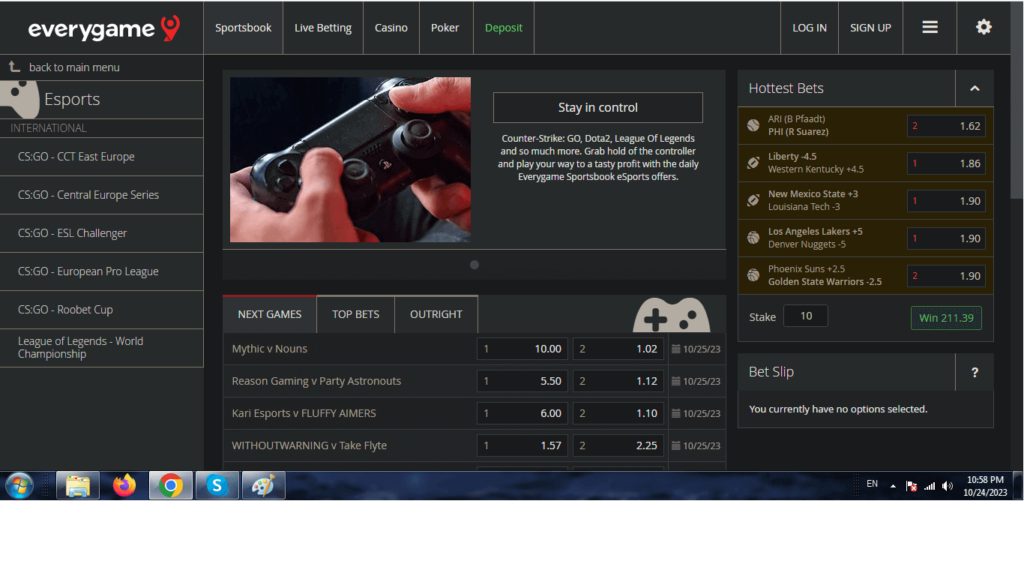This screenshot has width=1024, height=576.
Task: Open the settings gear icon
Action: coord(984,27)
